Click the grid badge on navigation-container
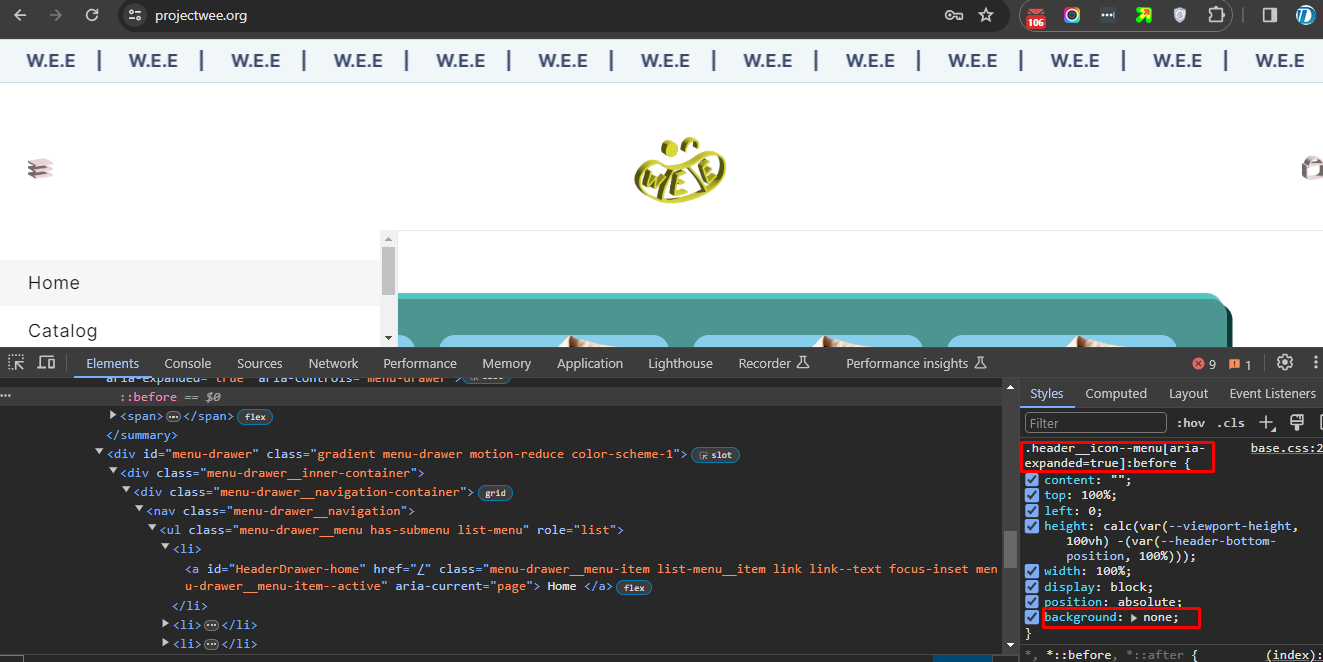This screenshot has height=662, width=1323. 494,492
